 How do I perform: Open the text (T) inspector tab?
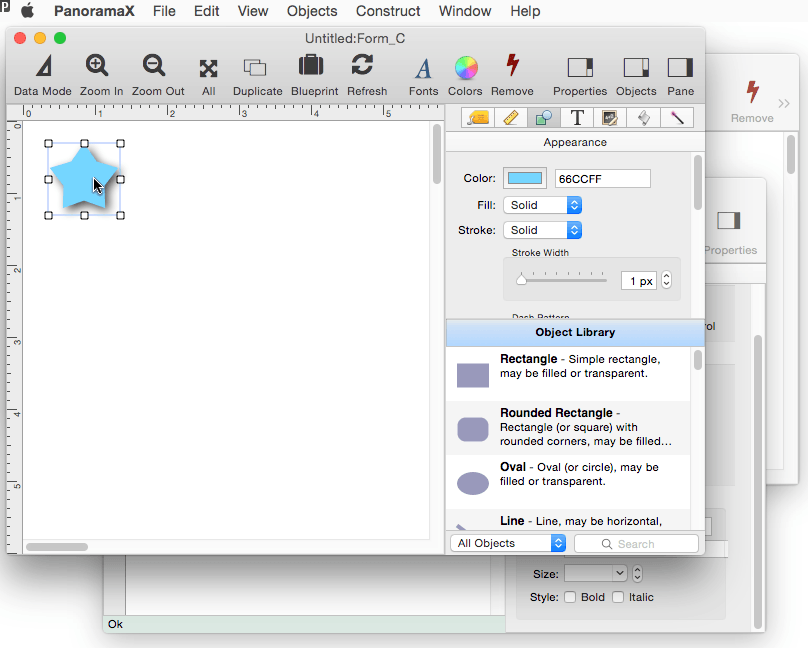click(577, 118)
